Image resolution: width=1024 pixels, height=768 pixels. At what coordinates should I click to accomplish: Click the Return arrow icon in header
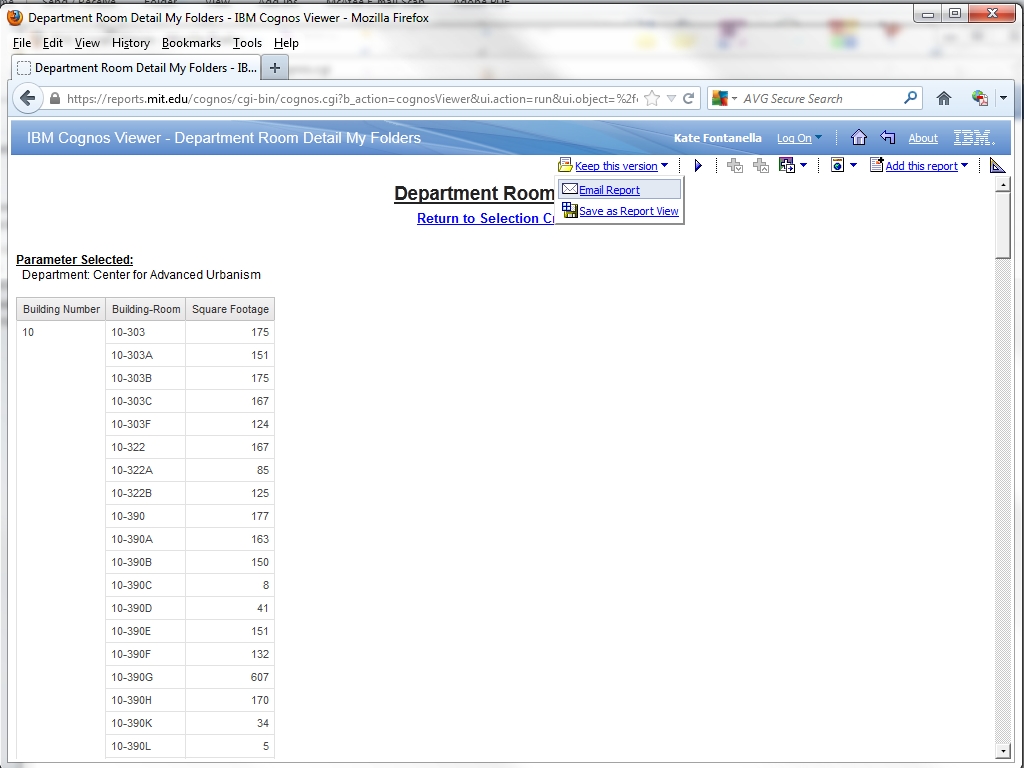[887, 138]
